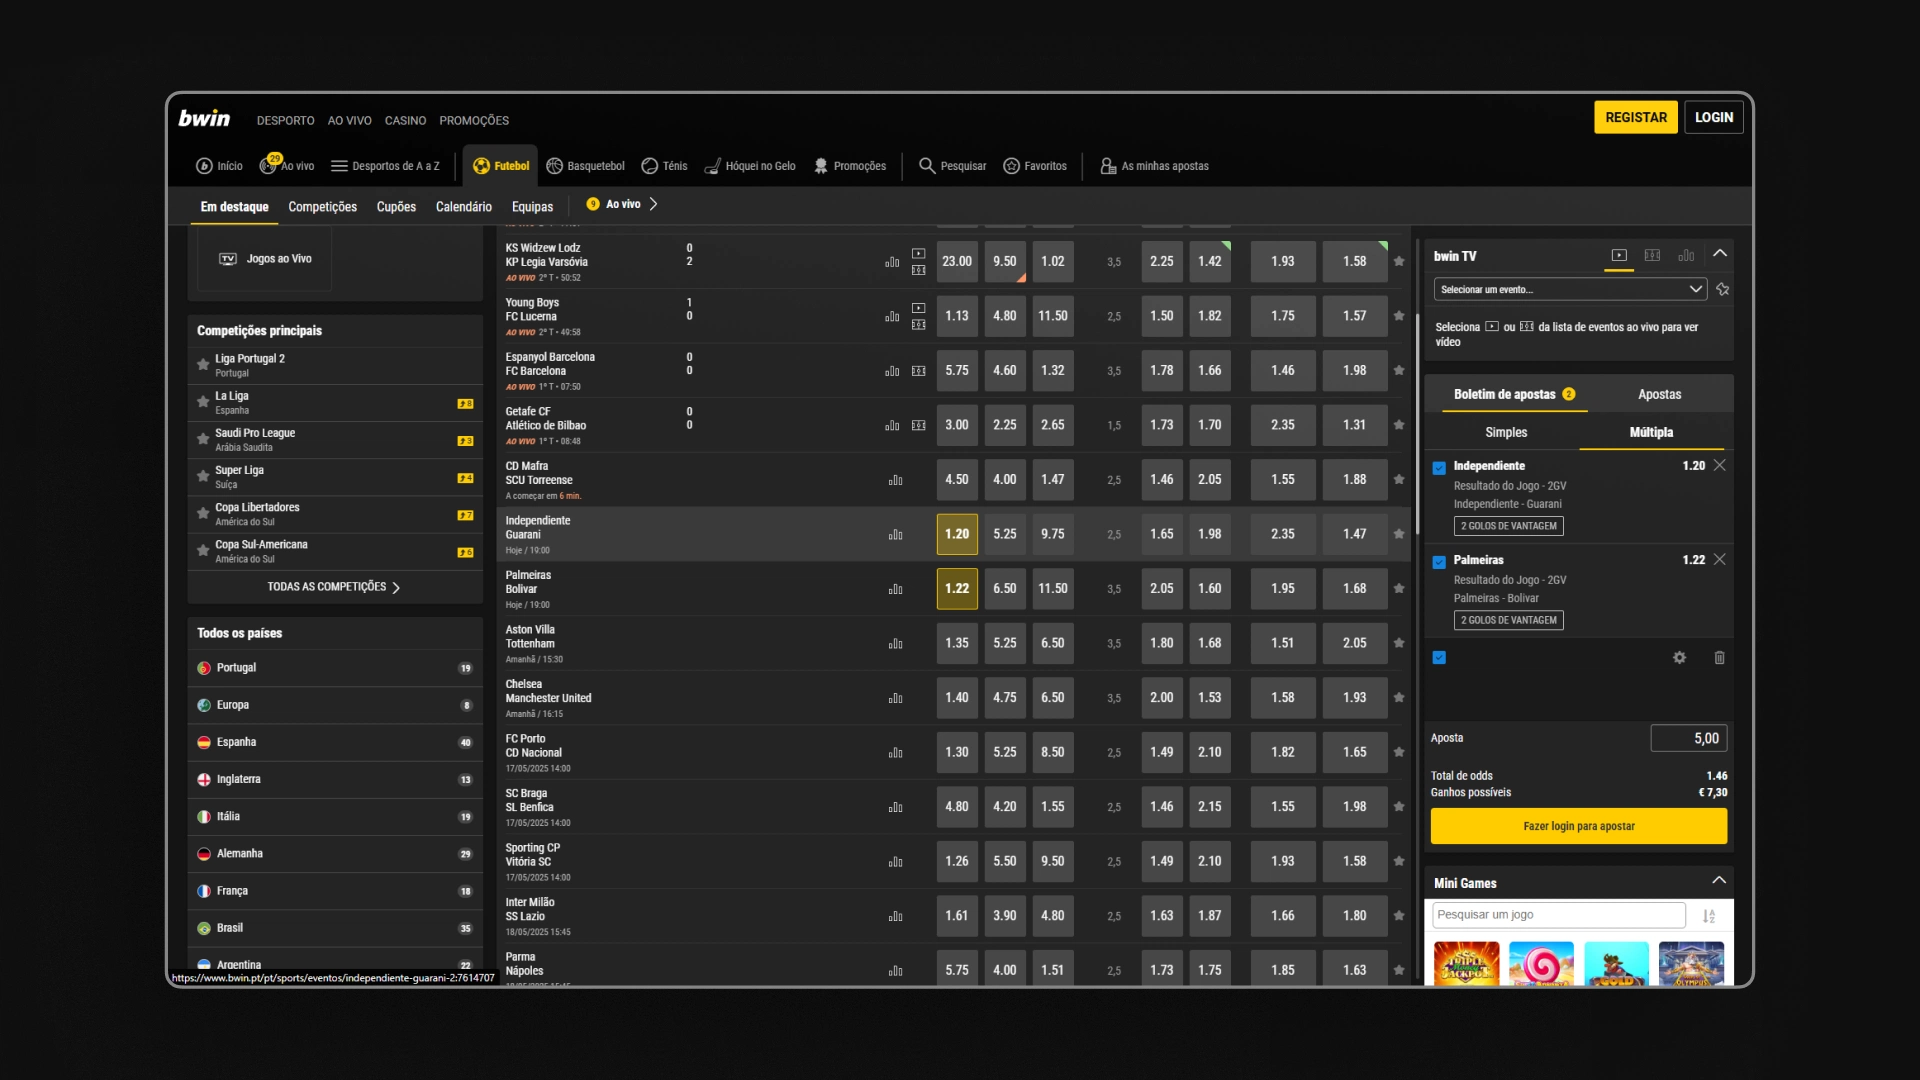Image resolution: width=1920 pixels, height=1080 pixels.
Task: Click Mini Games sort icon
Action: coord(1709,916)
